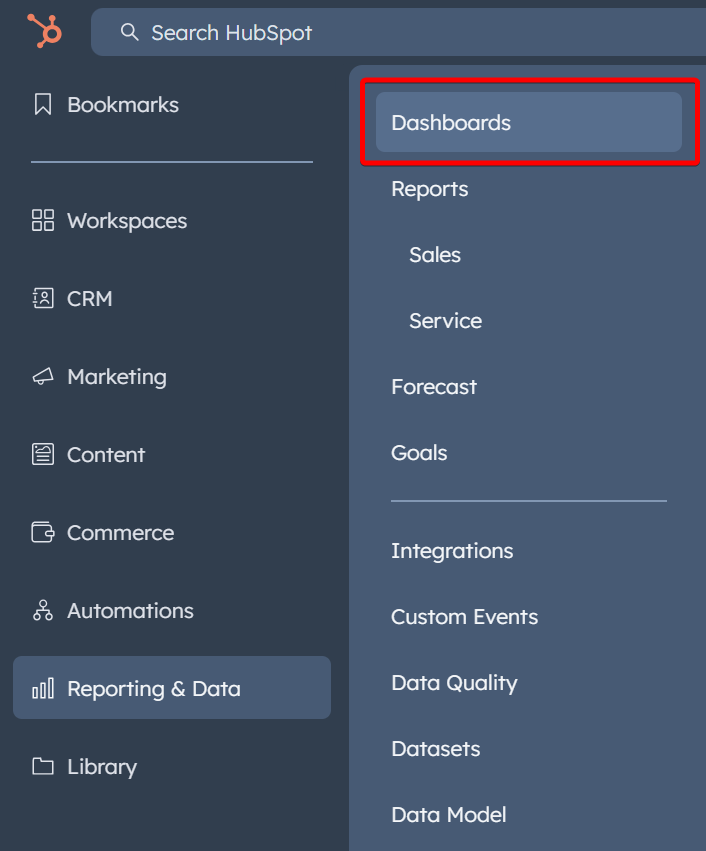
Task: Click the Marketing megaphone icon
Action: click(43, 376)
